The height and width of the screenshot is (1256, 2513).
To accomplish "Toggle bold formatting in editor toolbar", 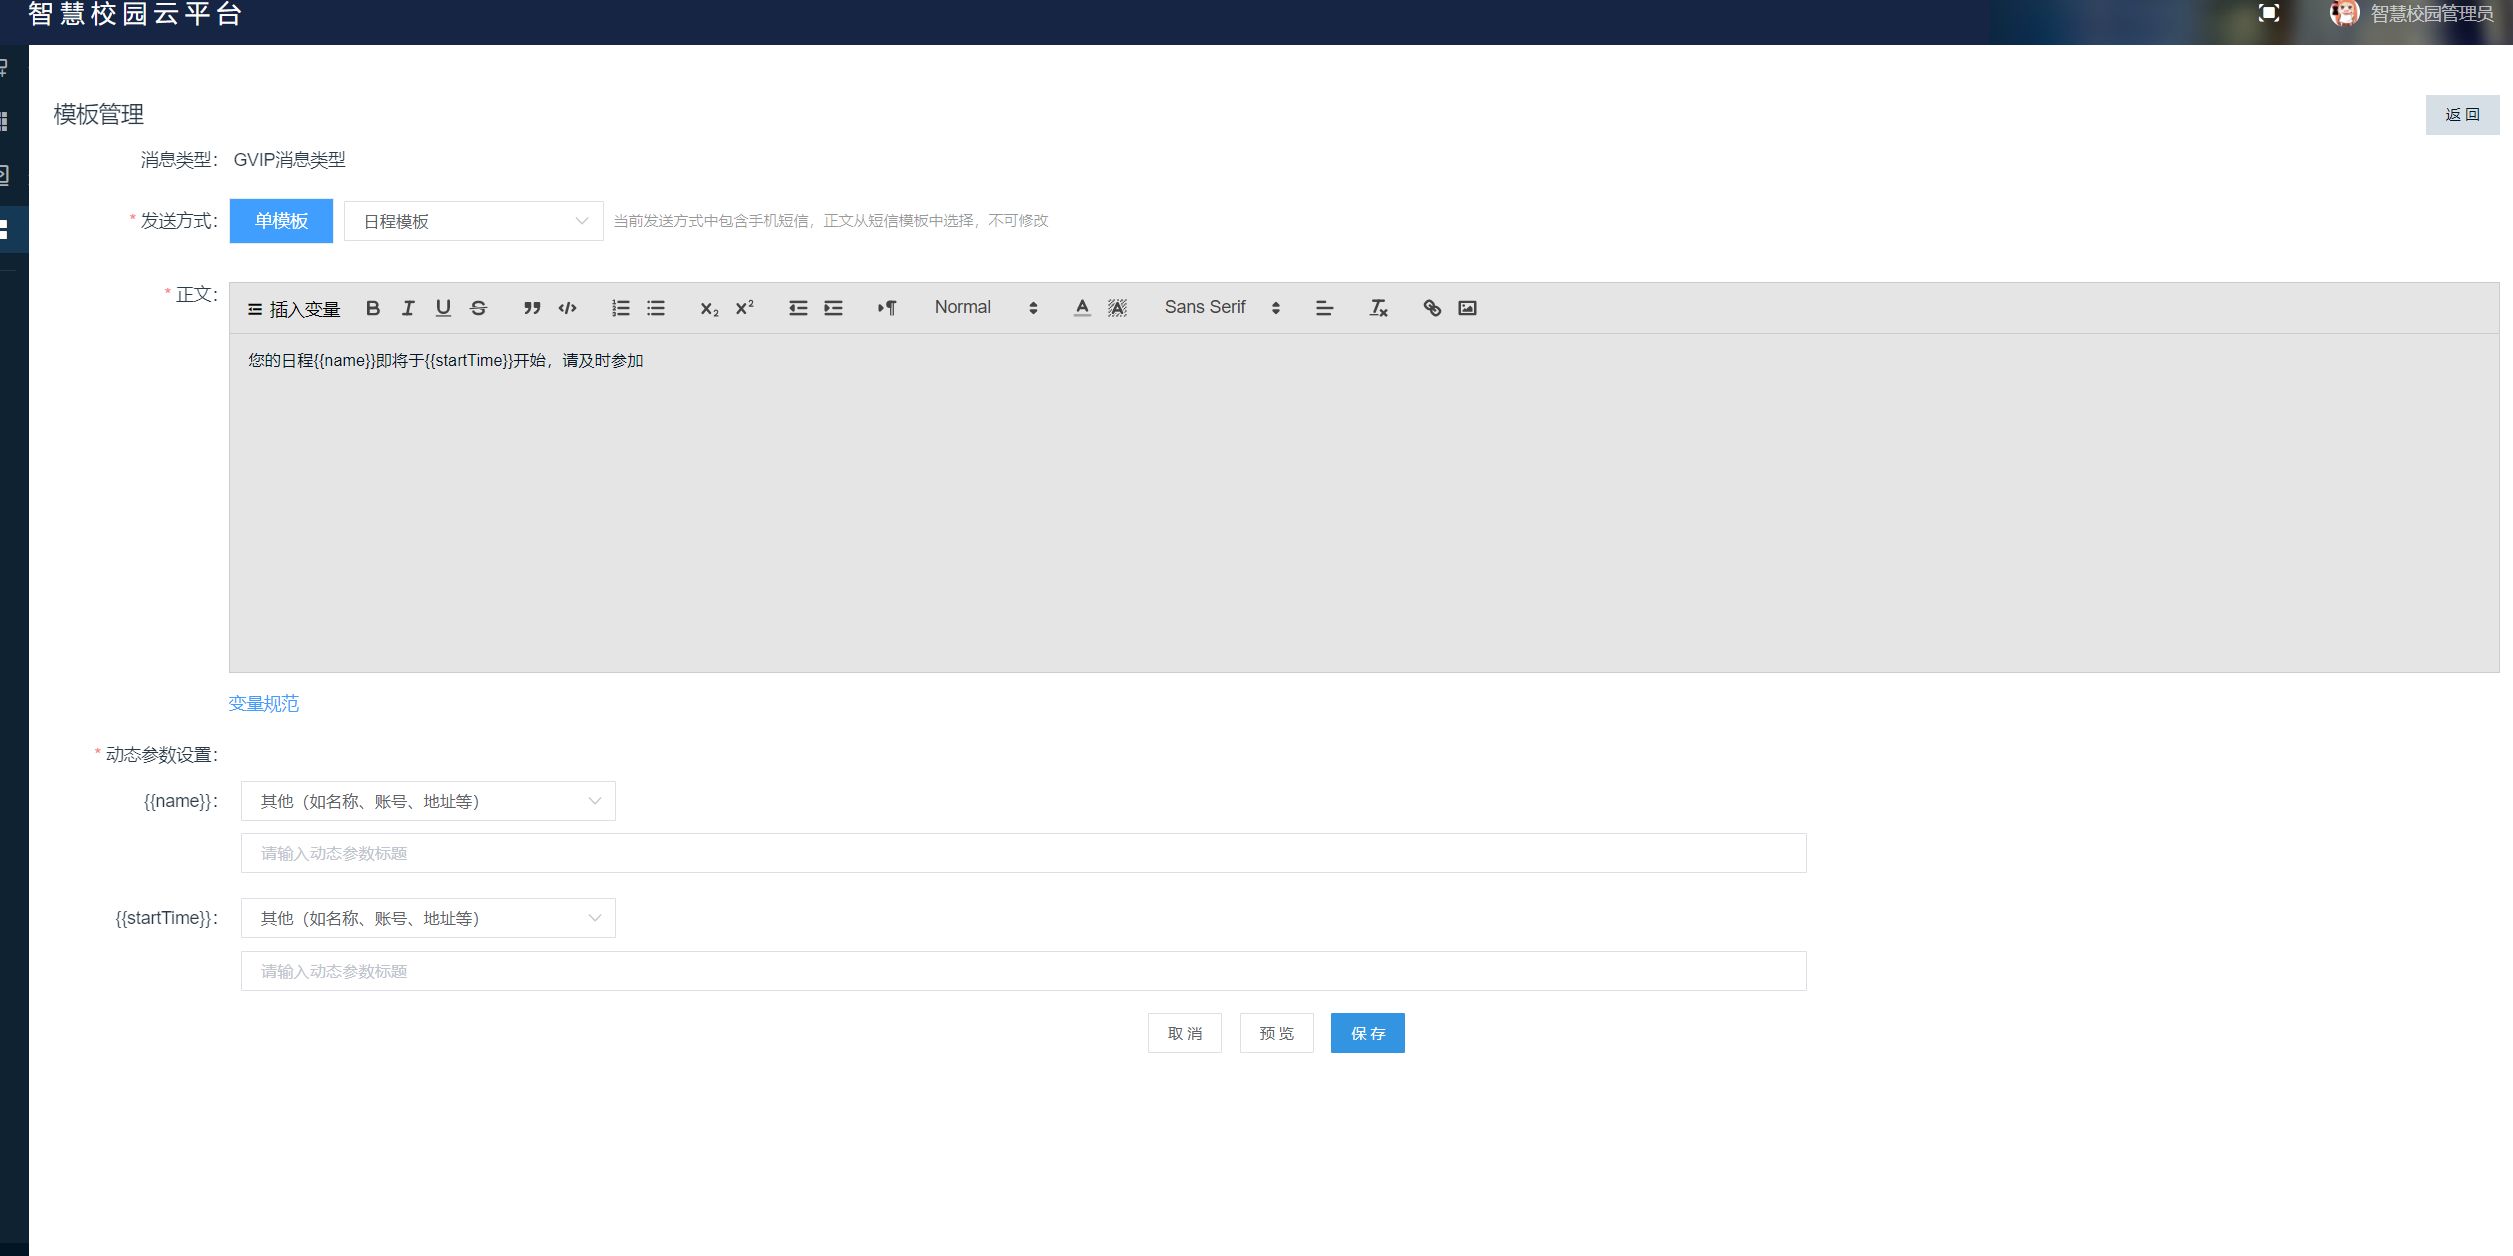I will [373, 308].
